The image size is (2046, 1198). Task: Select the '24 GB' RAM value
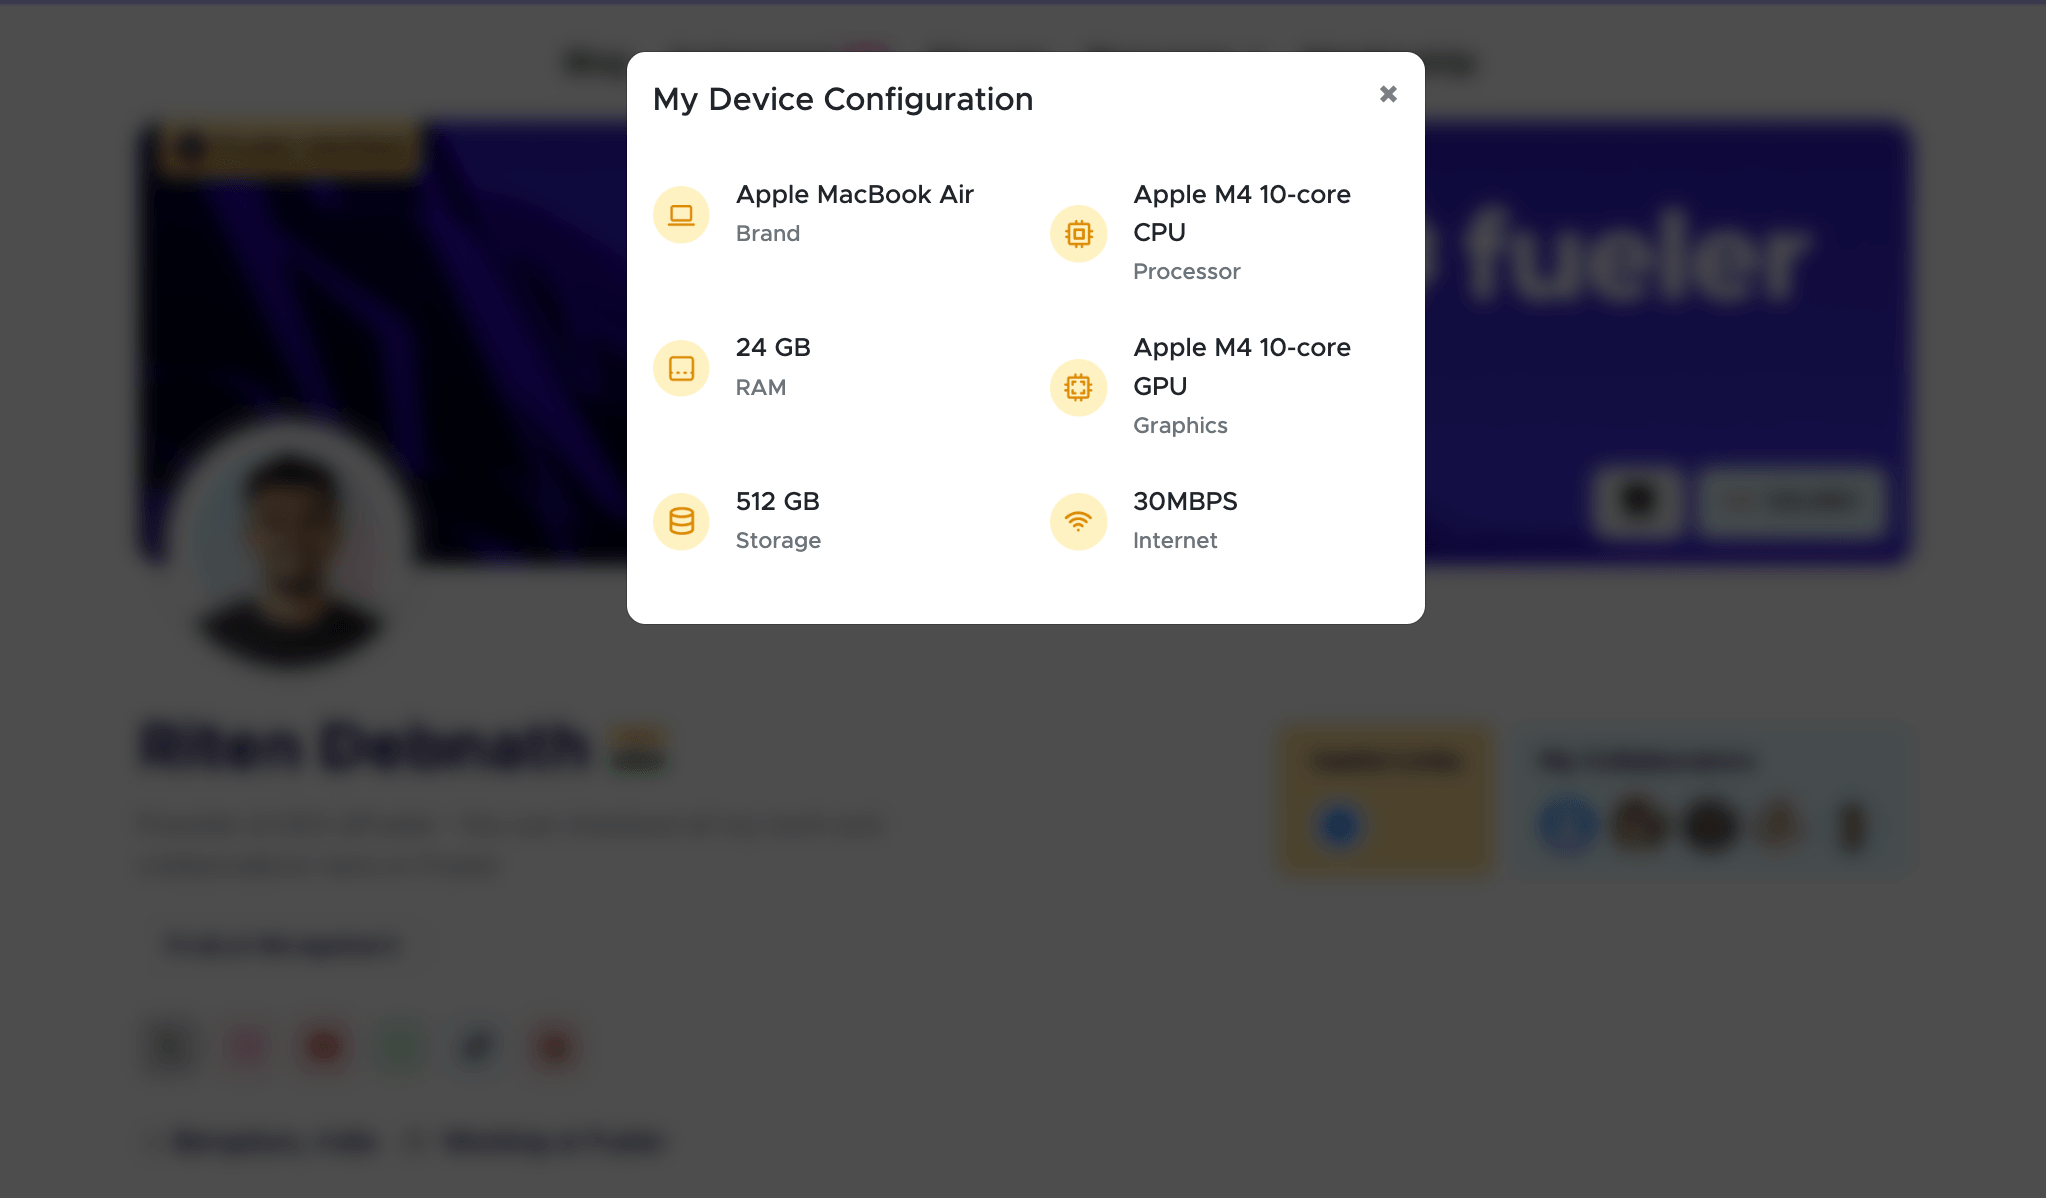coord(773,347)
